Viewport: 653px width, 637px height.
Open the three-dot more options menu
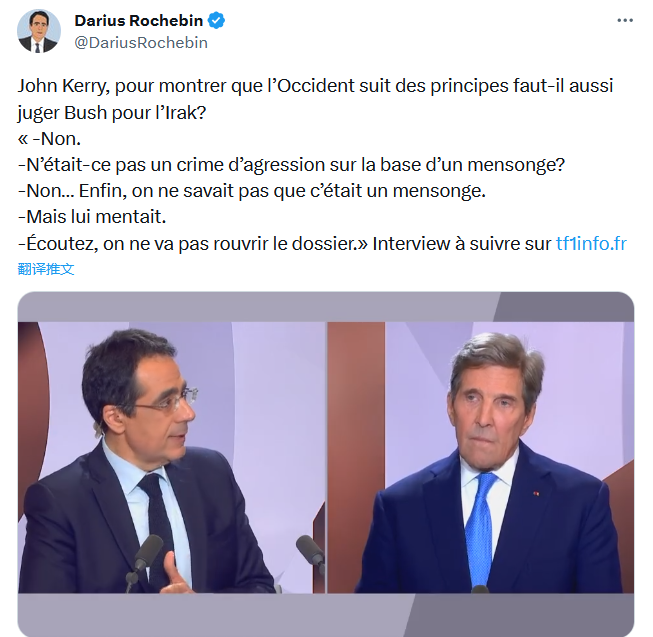click(625, 20)
